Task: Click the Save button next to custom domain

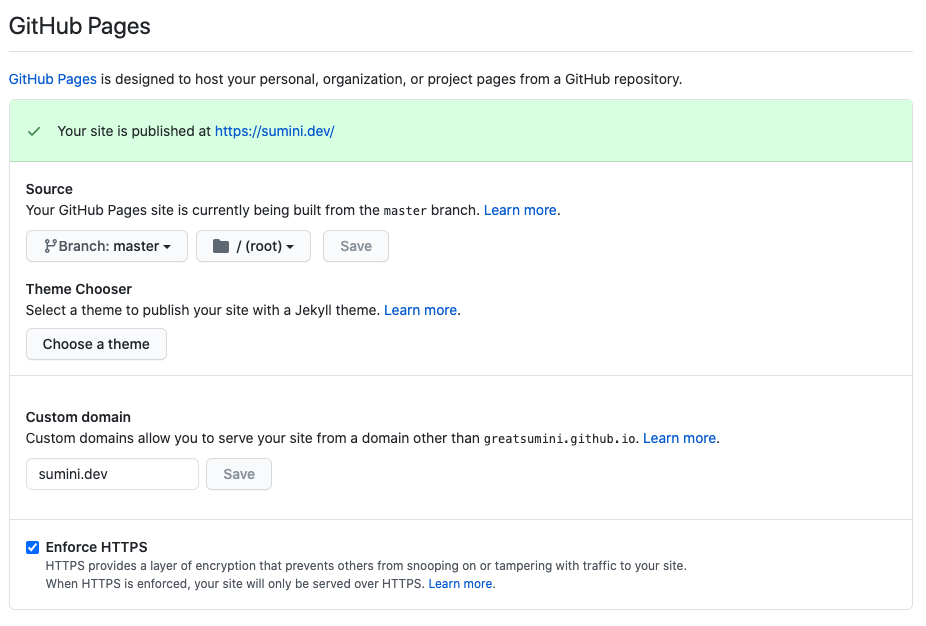Action: [x=238, y=474]
